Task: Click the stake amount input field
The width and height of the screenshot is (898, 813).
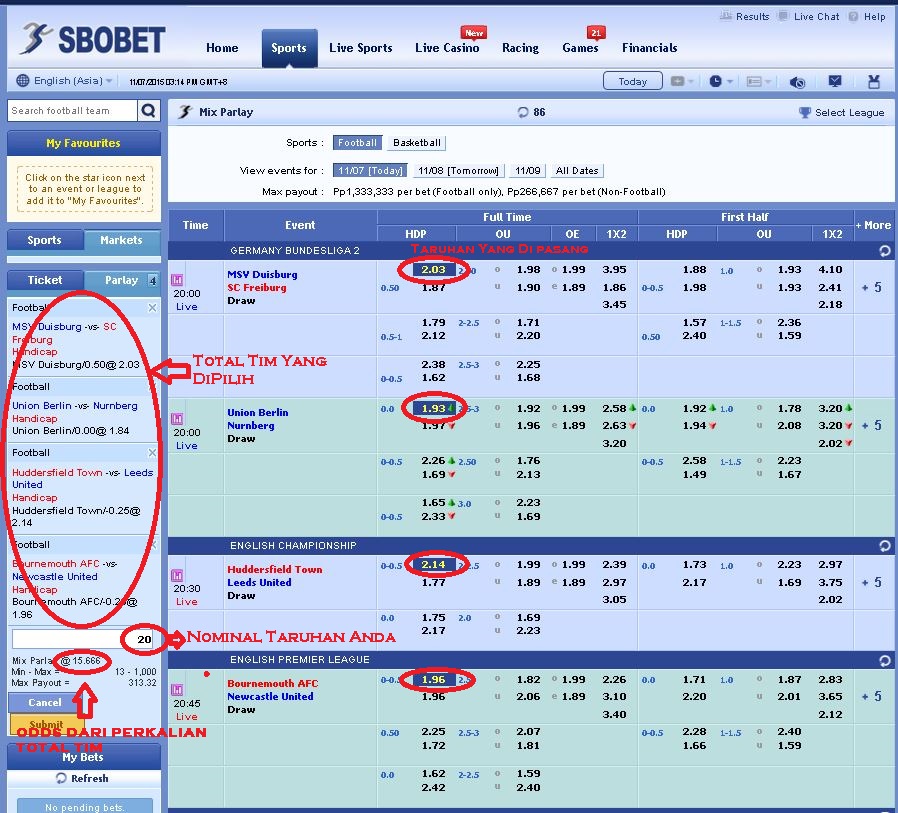Action: (x=84, y=639)
